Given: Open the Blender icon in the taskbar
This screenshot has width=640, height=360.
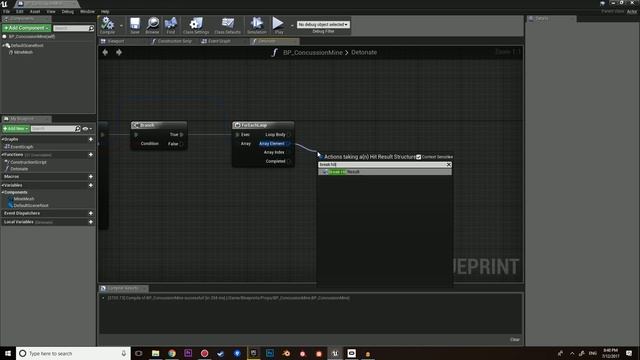Looking at the screenshot, I should tap(286, 353).
